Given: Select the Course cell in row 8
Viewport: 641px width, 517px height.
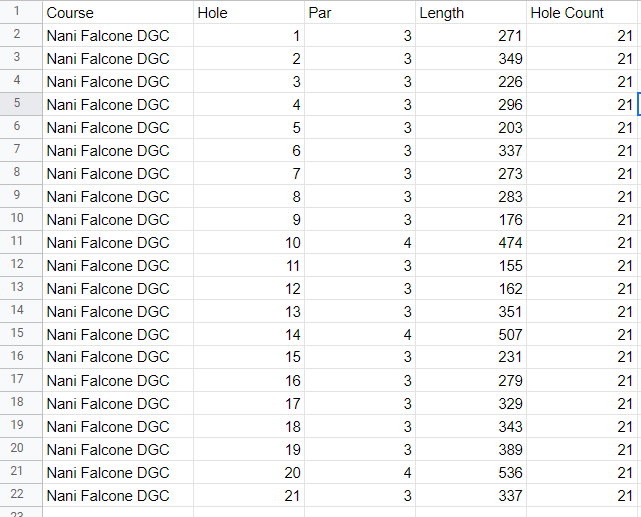Looking at the screenshot, I should tap(118, 173).
